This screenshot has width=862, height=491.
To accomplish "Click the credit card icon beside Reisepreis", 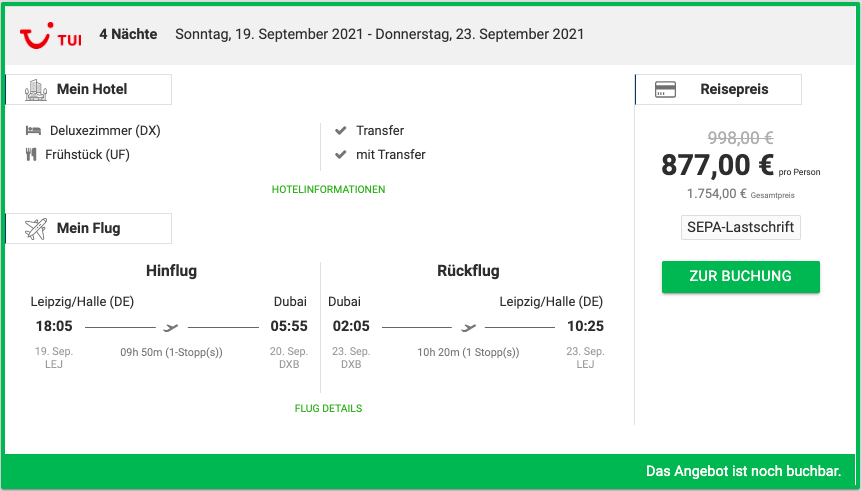I will click(x=665, y=89).
